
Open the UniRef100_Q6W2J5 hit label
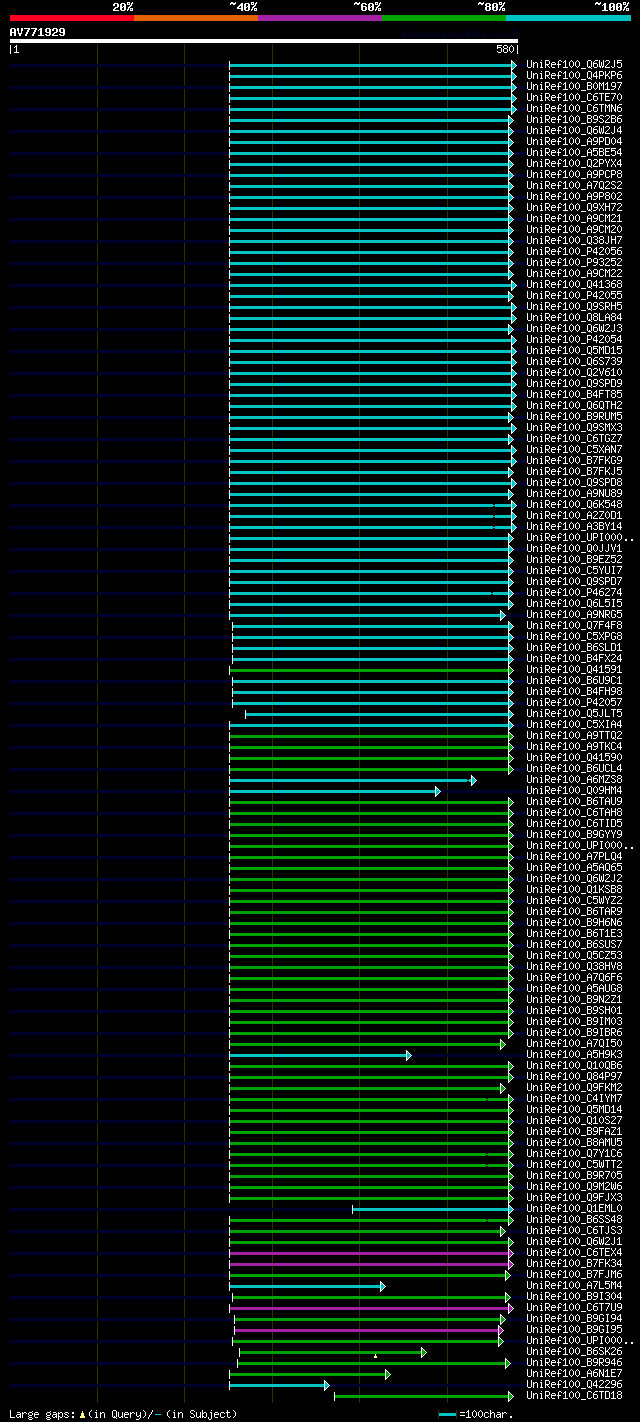pos(574,65)
